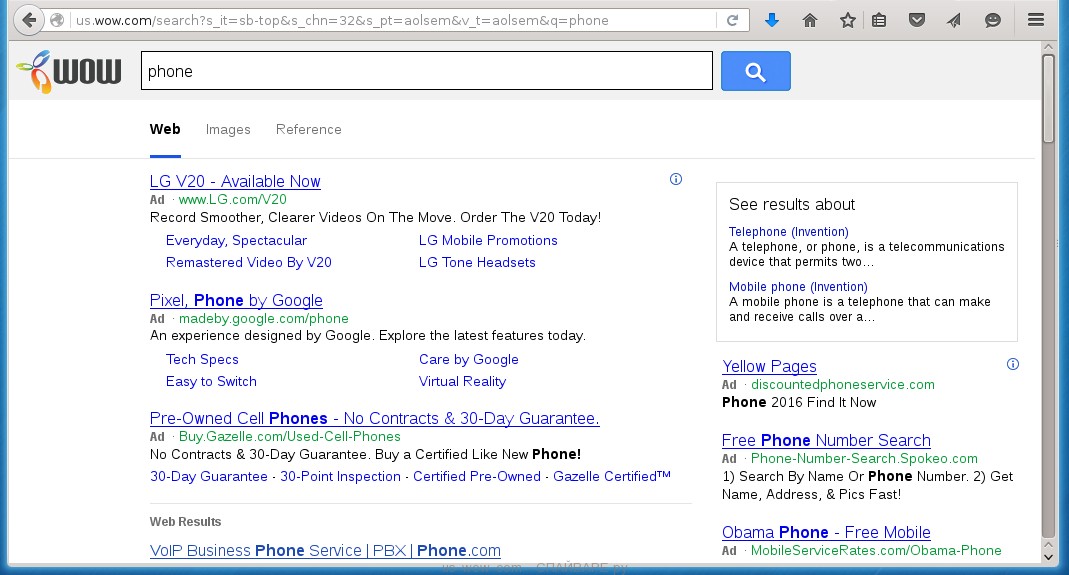Image resolution: width=1069 pixels, height=575 pixels.
Task: Open the Hello chat smiley icon
Action: (x=992, y=20)
